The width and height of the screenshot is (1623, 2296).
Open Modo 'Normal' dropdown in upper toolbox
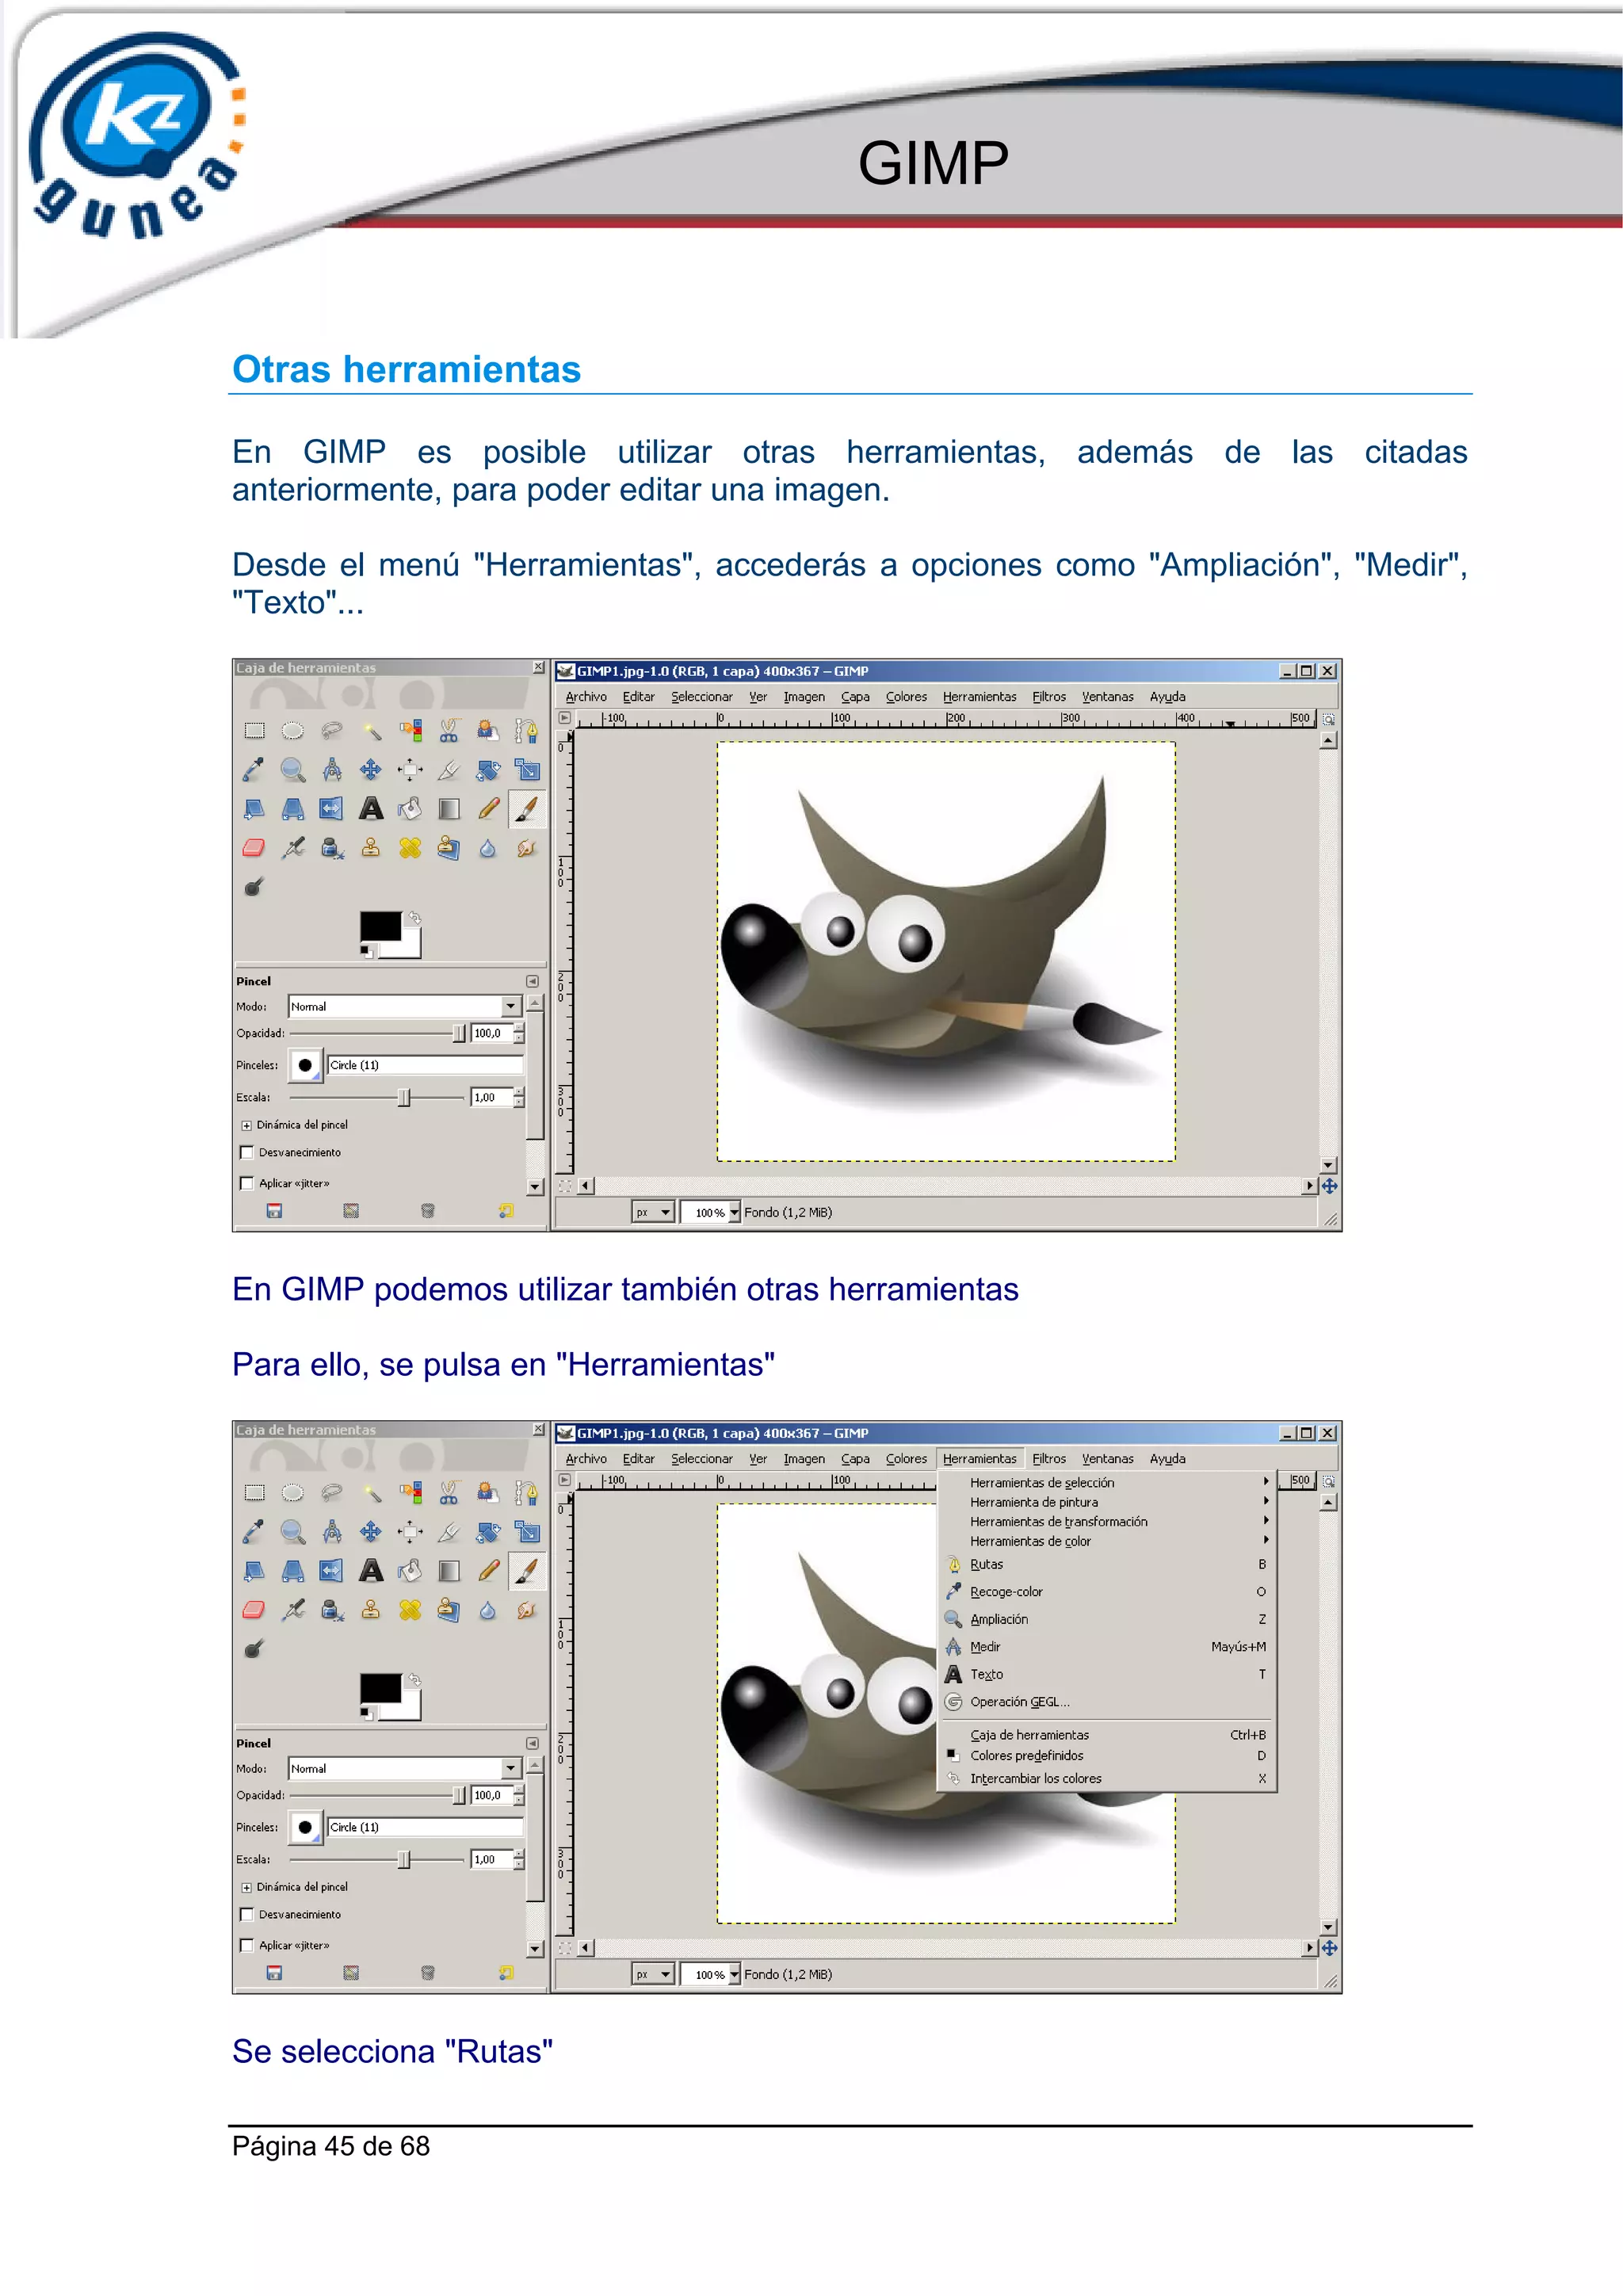(404, 1006)
